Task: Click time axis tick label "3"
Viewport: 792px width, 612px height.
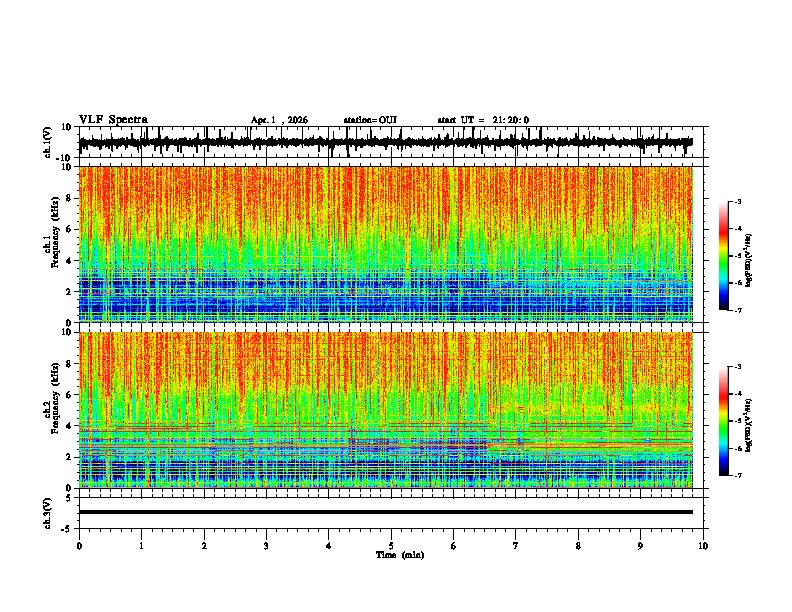Action: click(x=266, y=546)
